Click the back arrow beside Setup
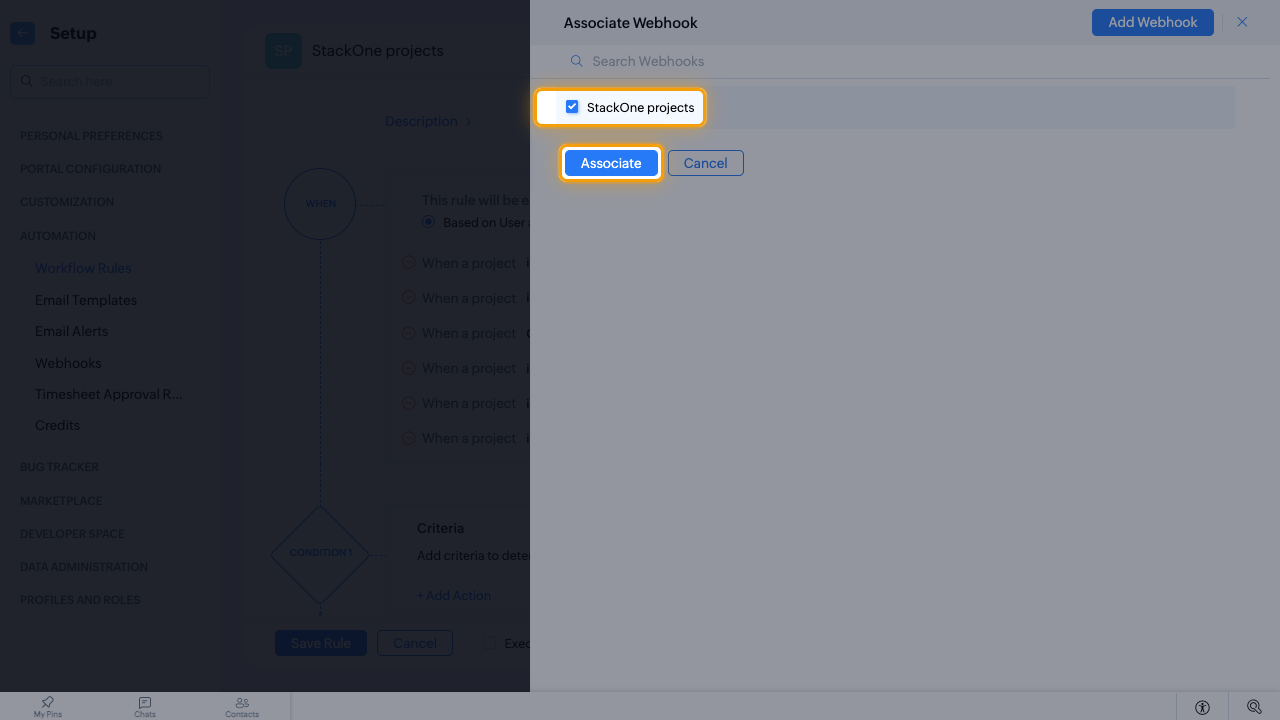Screen dimensions: 1280x720 (x=22, y=33)
